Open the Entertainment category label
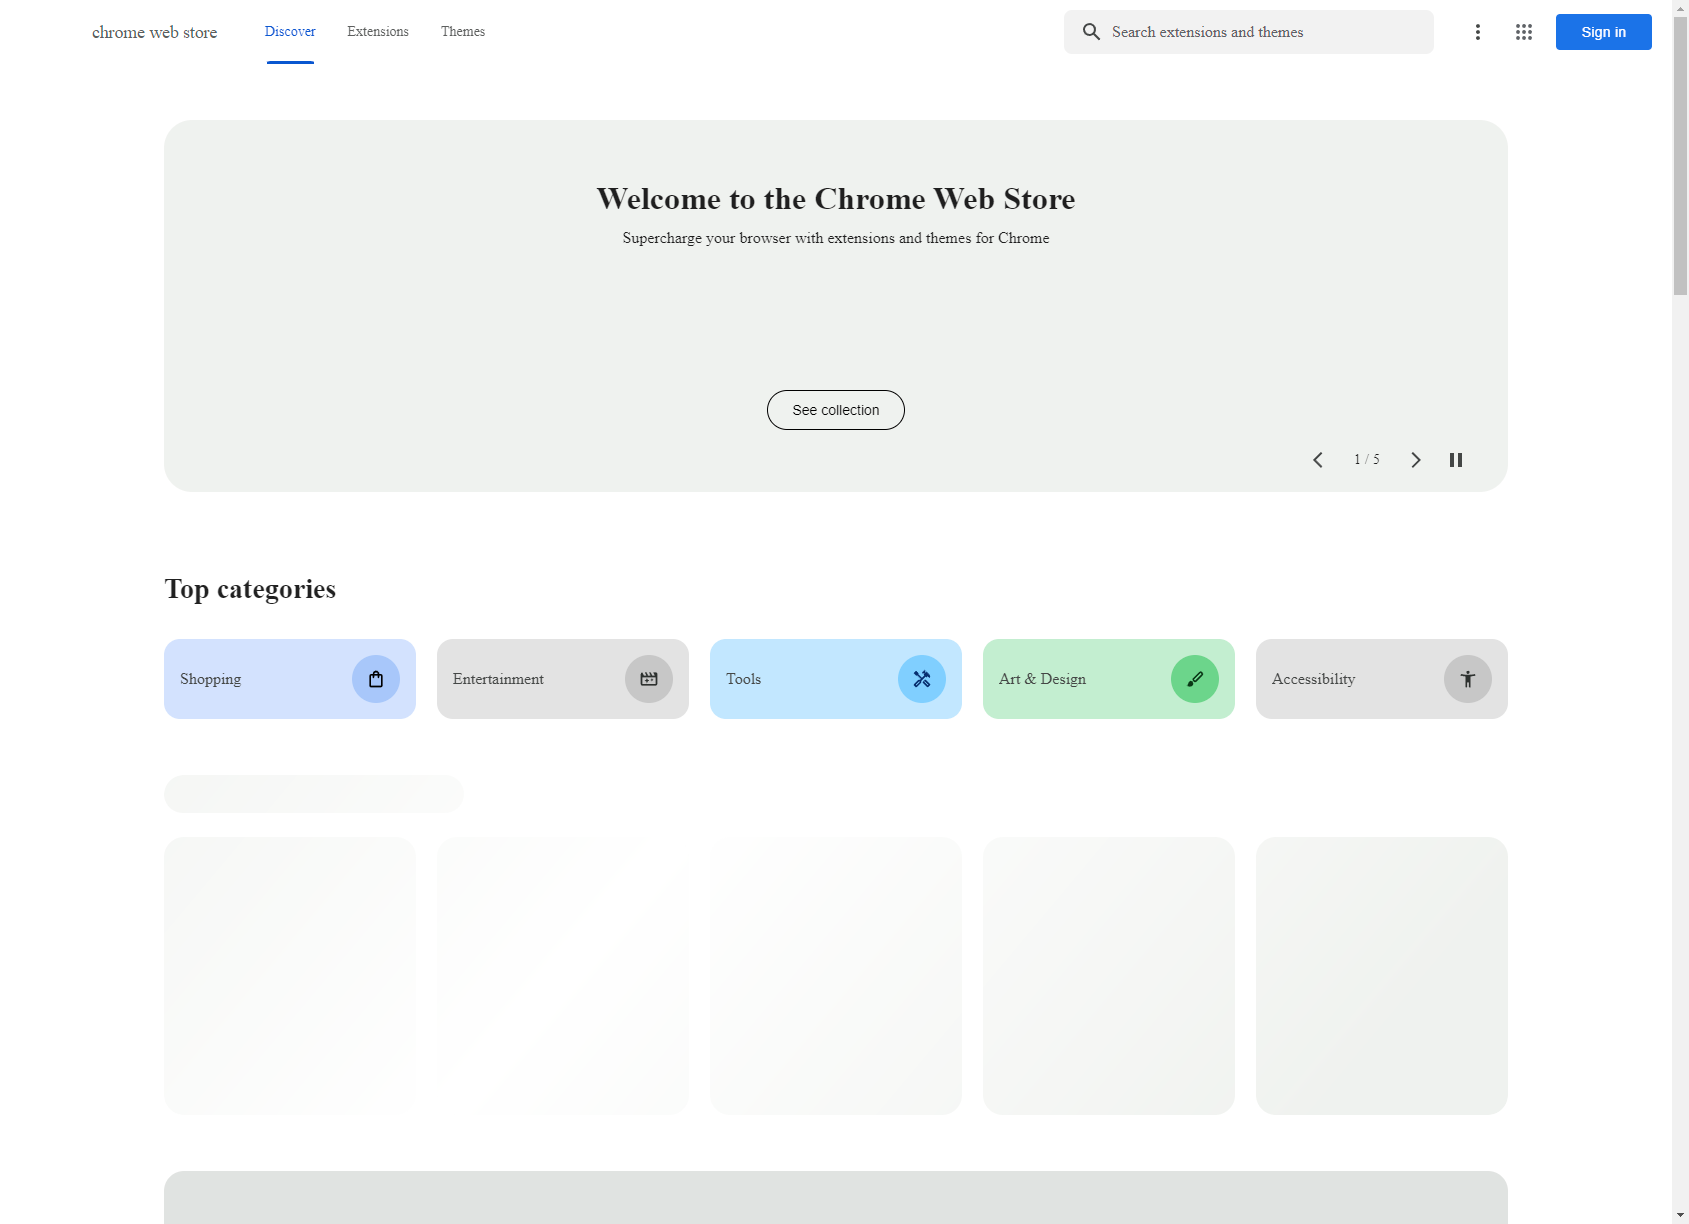The image size is (1689, 1224). [x=498, y=679]
